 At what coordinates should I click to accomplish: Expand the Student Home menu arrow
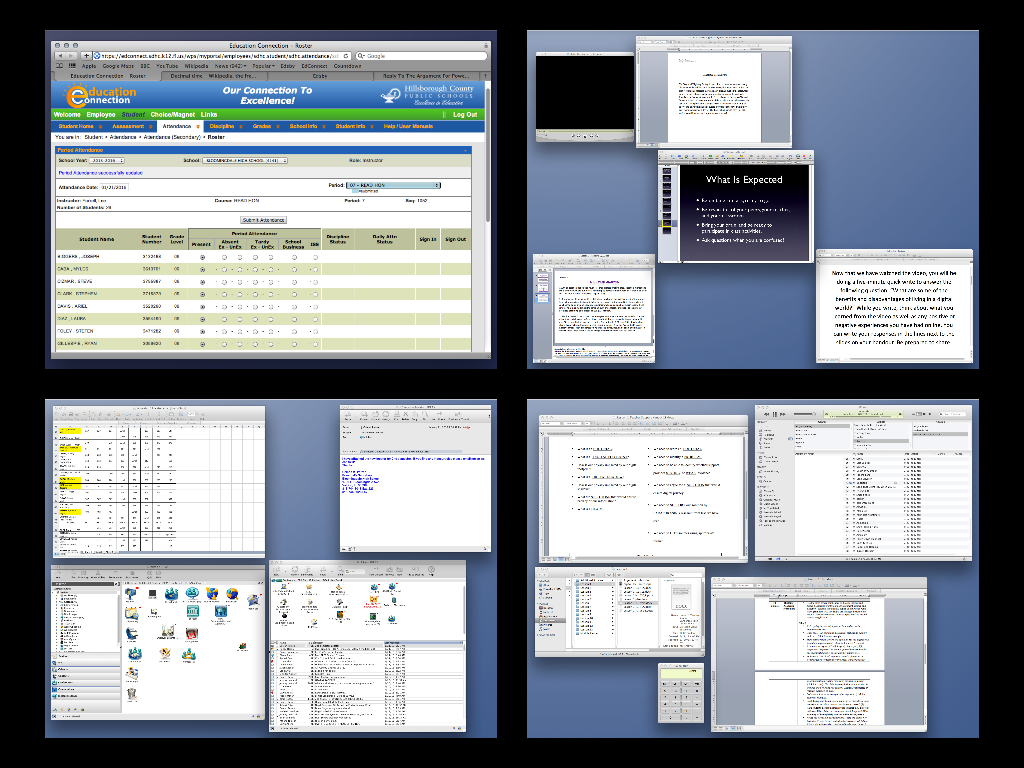(100, 127)
